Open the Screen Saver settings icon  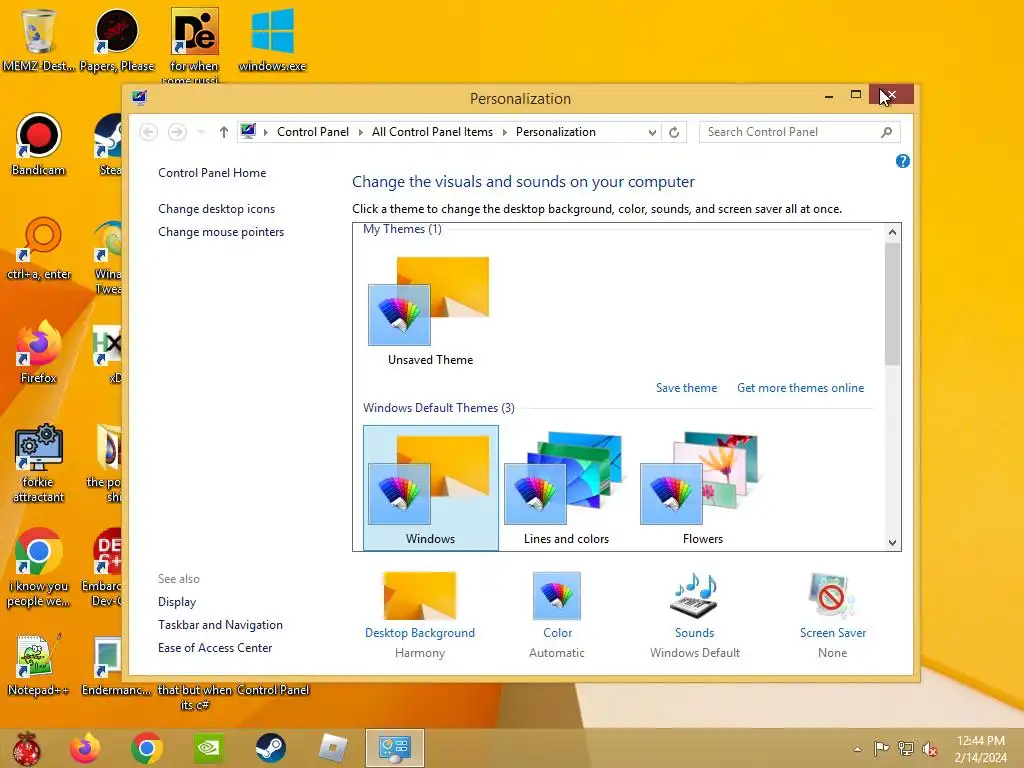832,596
